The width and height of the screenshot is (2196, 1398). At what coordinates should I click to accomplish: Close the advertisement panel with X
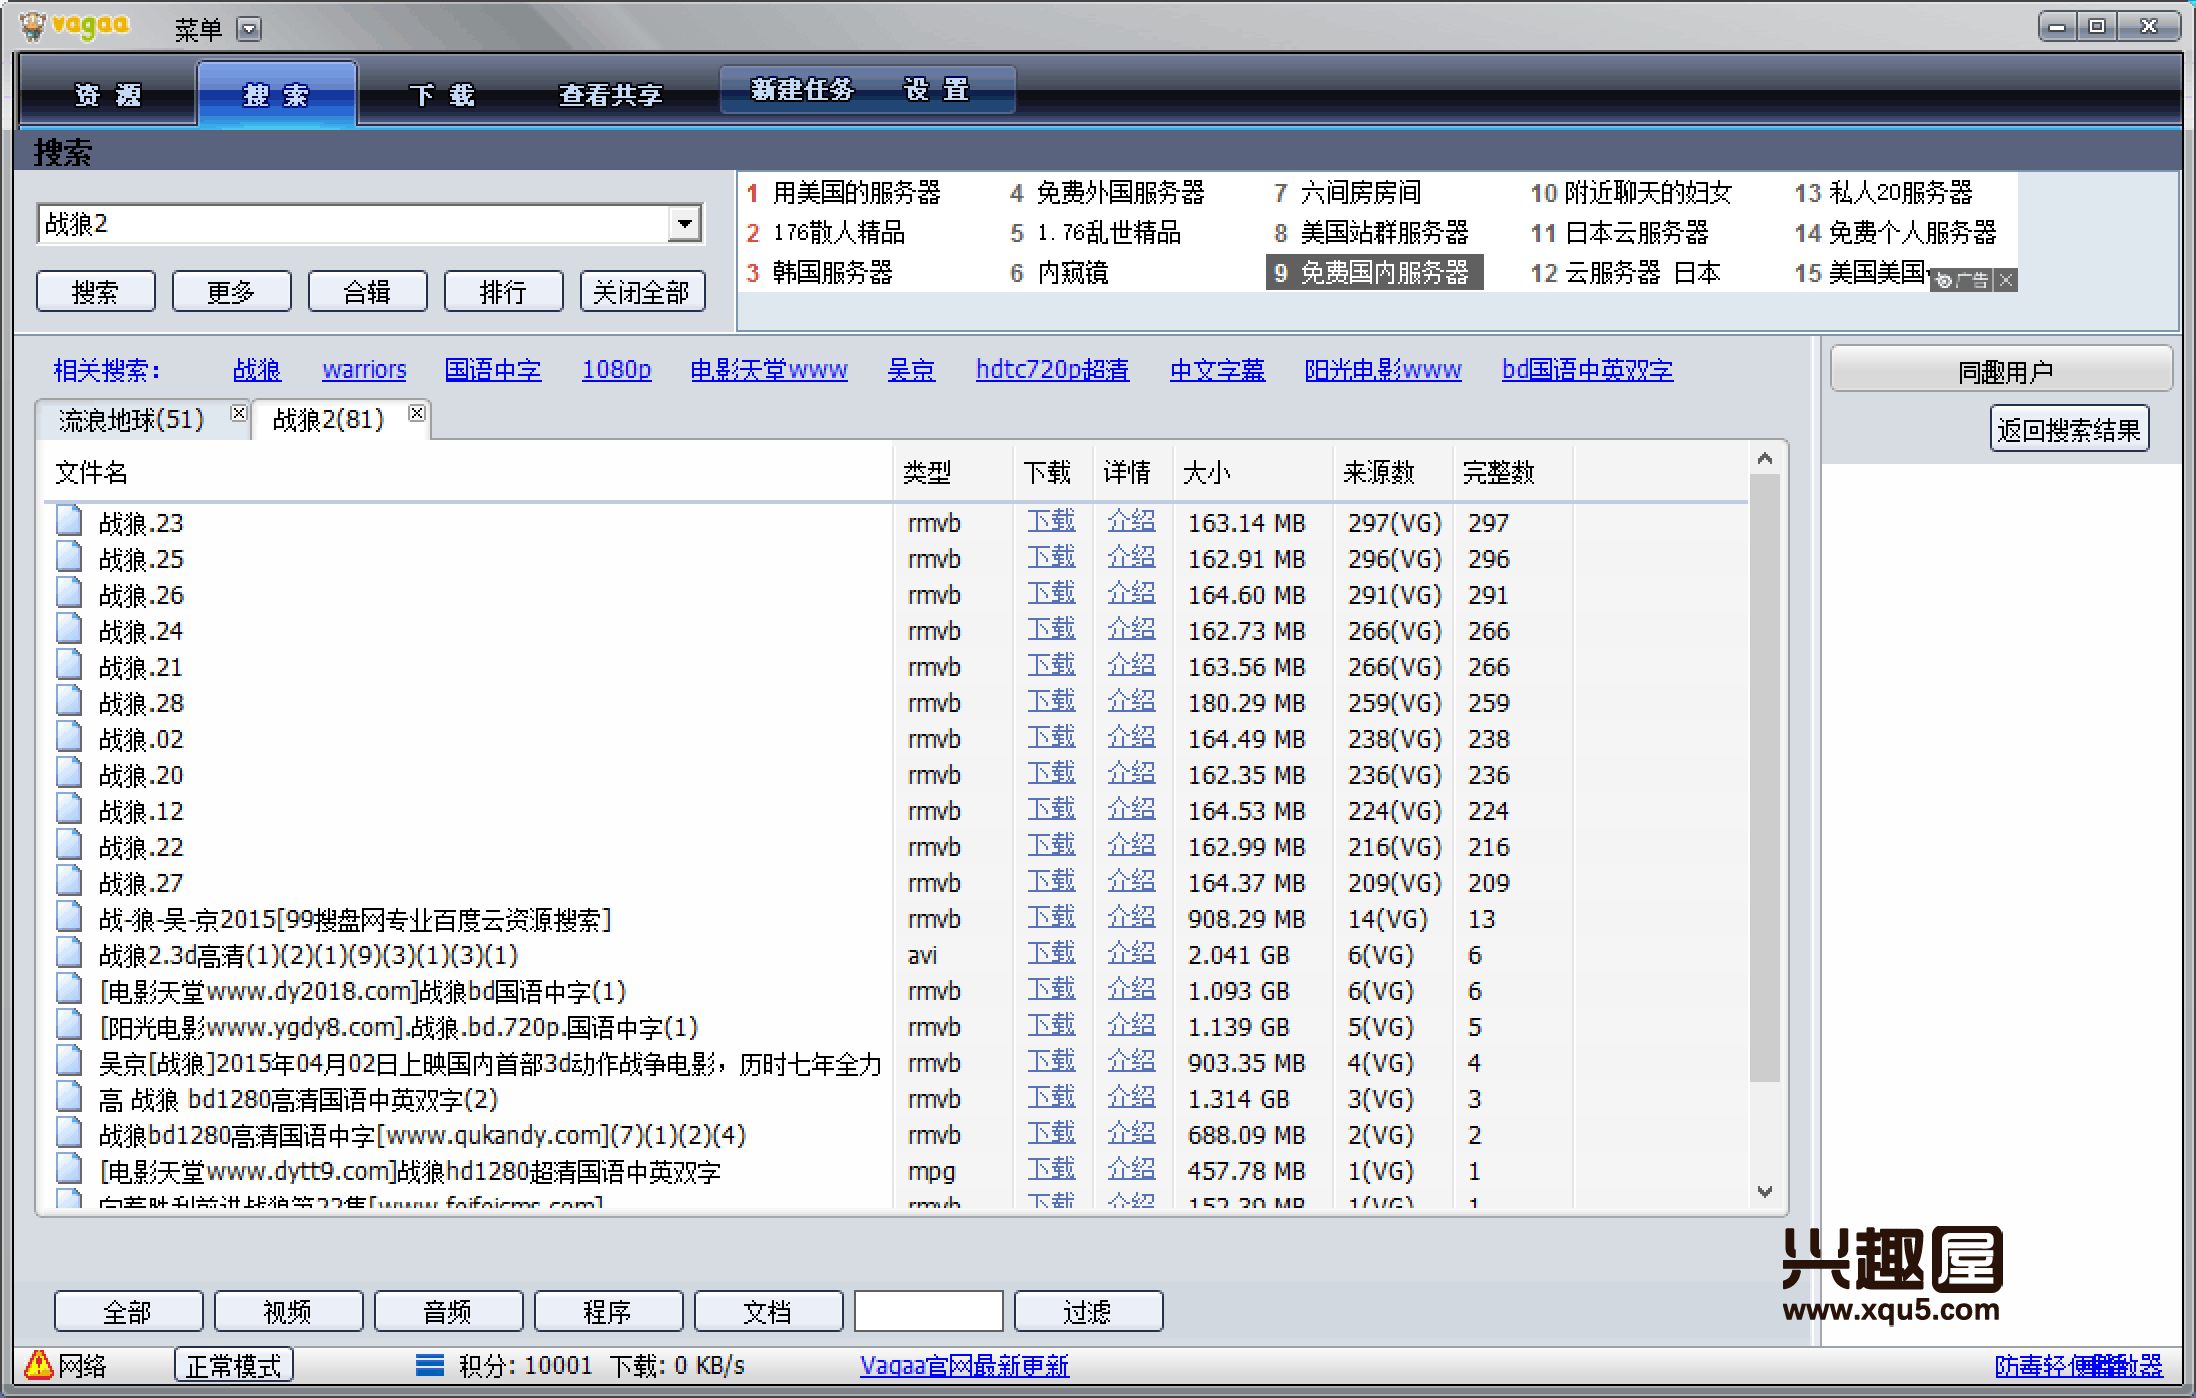(x=2006, y=281)
